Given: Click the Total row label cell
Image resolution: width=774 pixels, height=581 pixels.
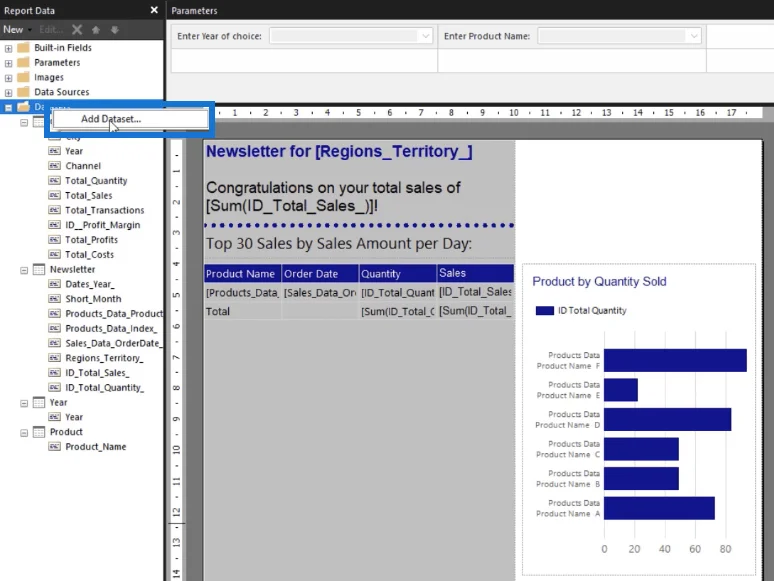Looking at the screenshot, I should (242, 311).
